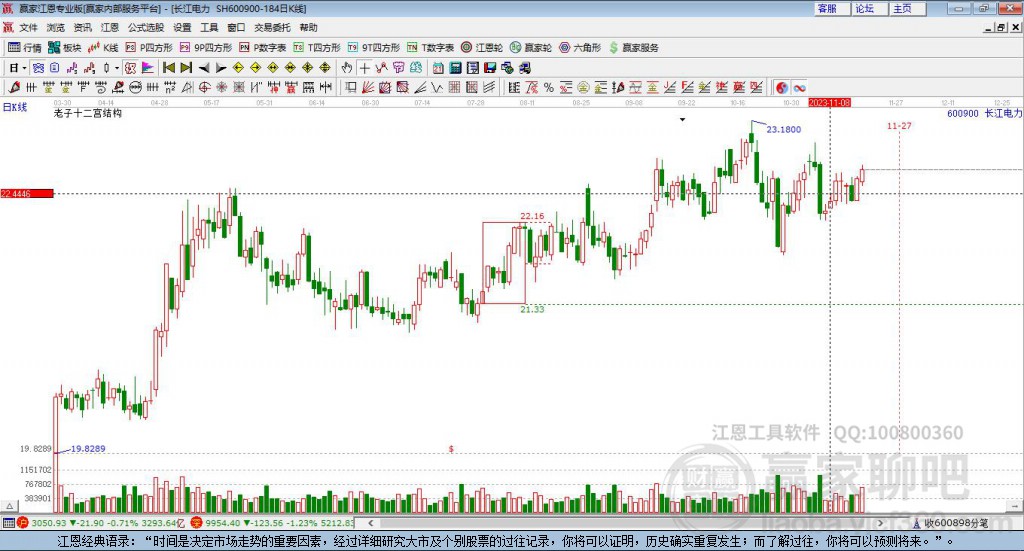Open the P四方形 tool
The height and width of the screenshot is (551, 1024).
pos(149,48)
